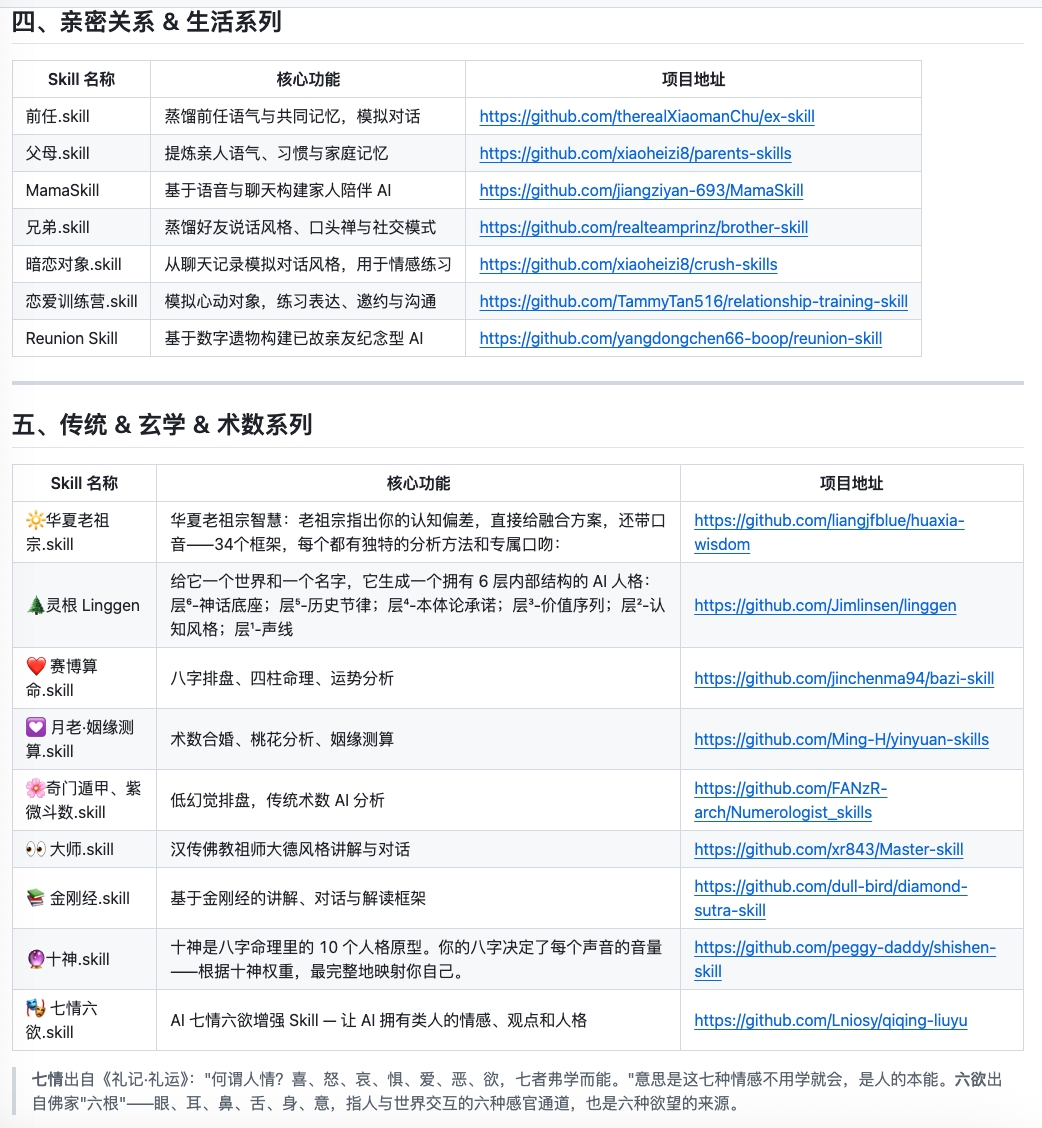Click the description 基于语音与聊天构建家人陪伴 AI
Viewport: 1042px width, 1128px height.
click(278, 190)
